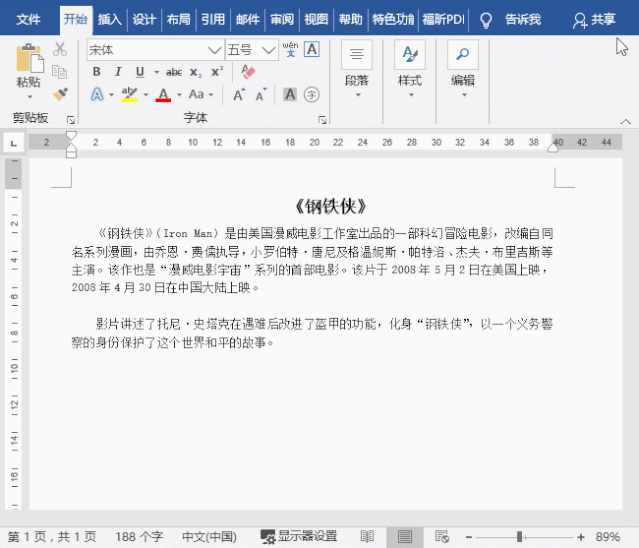The width and height of the screenshot is (639, 548).
Task: Decrease font size with shrink A
Action: (x=261, y=95)
